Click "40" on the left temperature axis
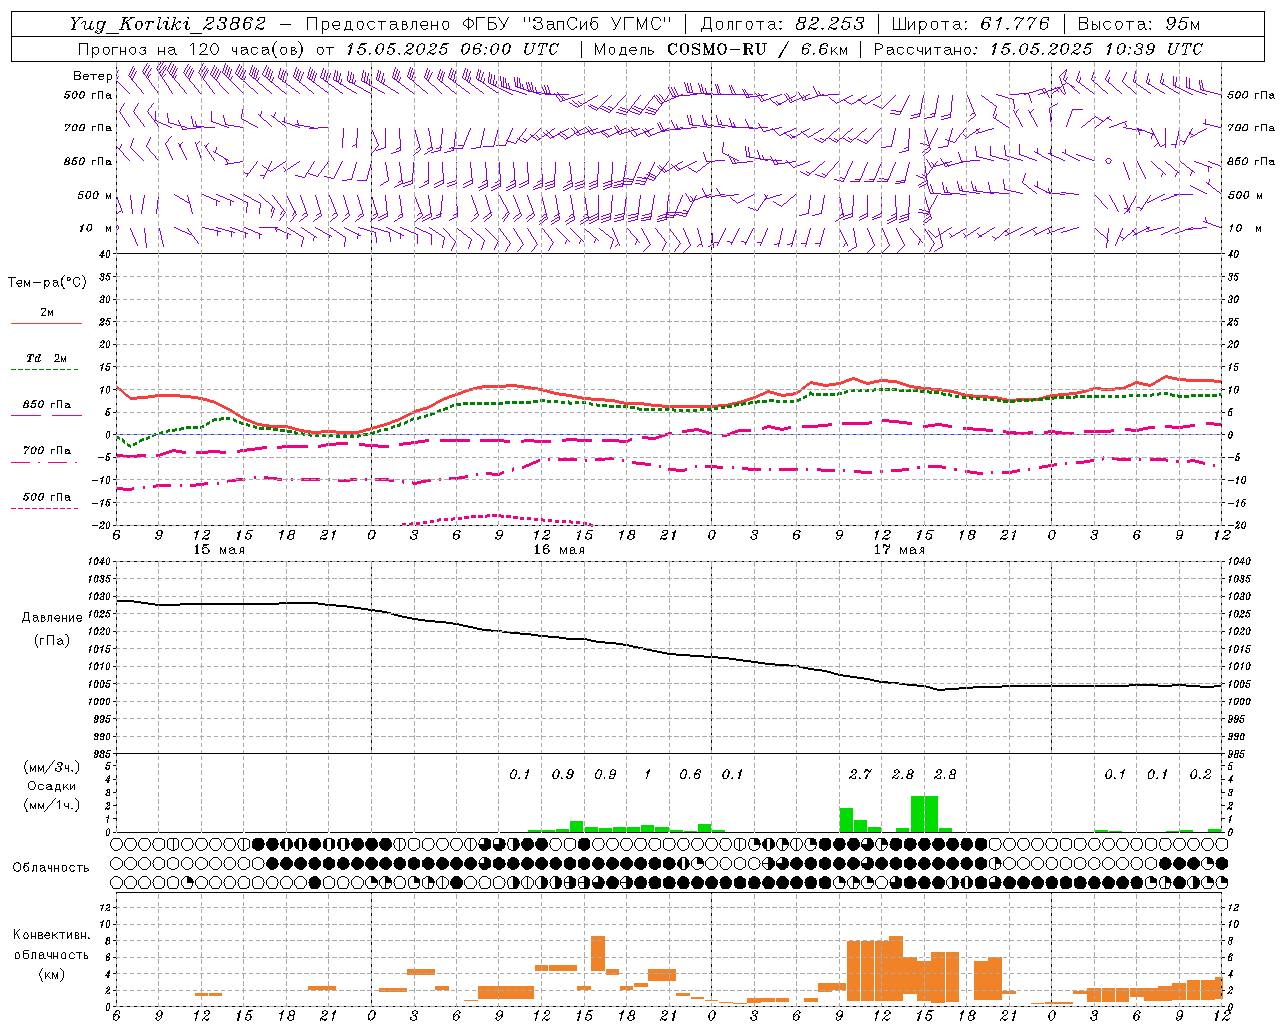Screen dimensions: 1280x1024 106,254
